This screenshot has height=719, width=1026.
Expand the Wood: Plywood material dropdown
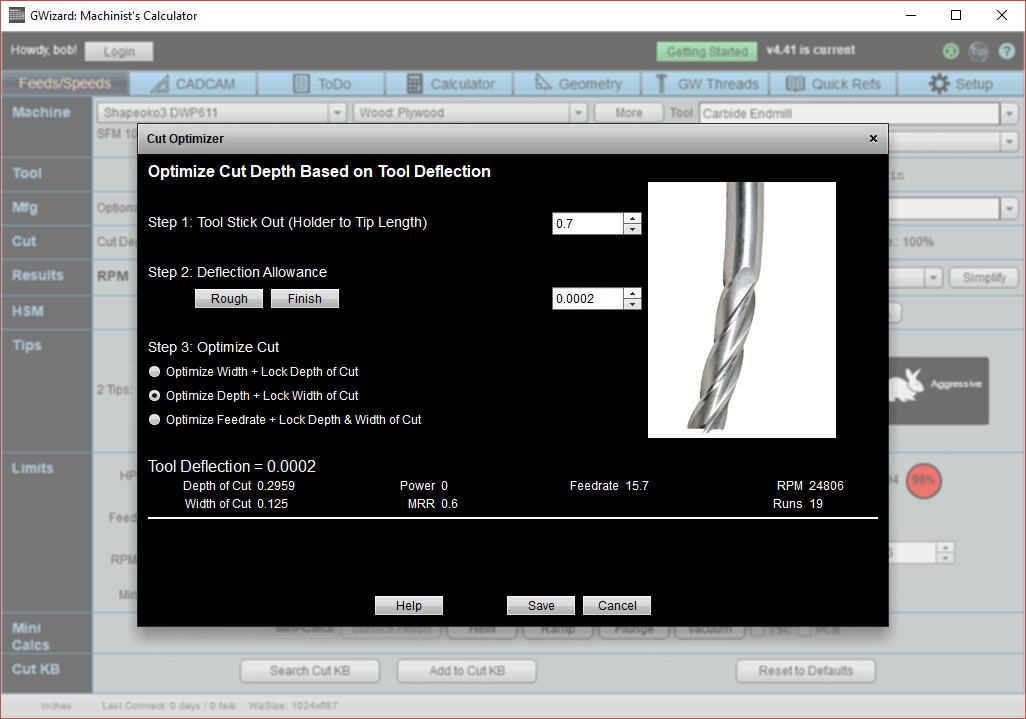tap(578, 113)
